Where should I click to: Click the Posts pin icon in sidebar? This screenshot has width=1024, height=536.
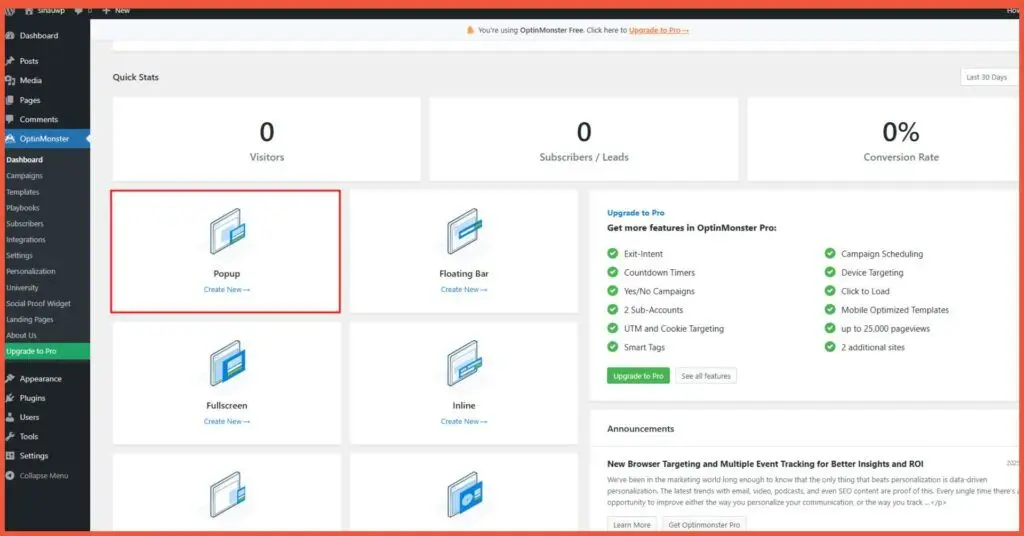click(9, 61)
